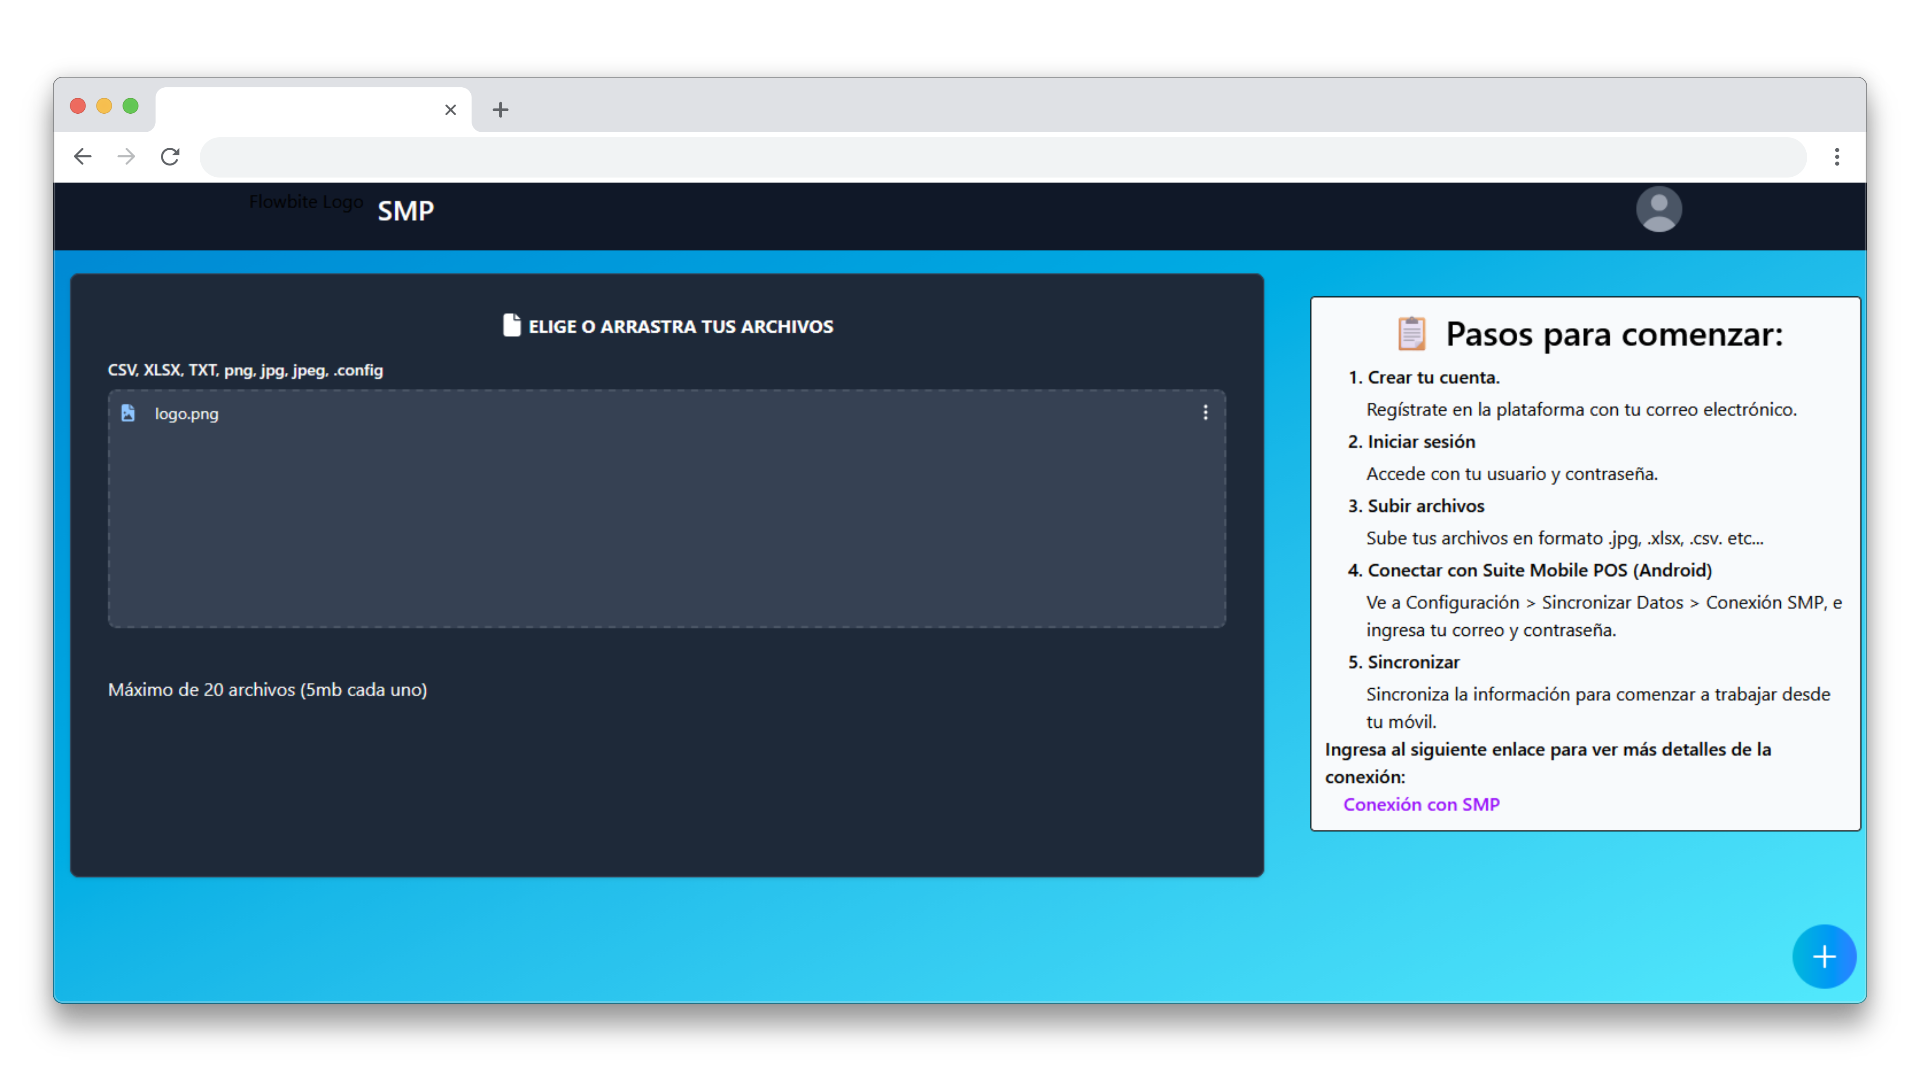Click the document icon beside ELIGE O ARRASTRA
This screenshot has height=1080, width=1920.
(512, 326)
